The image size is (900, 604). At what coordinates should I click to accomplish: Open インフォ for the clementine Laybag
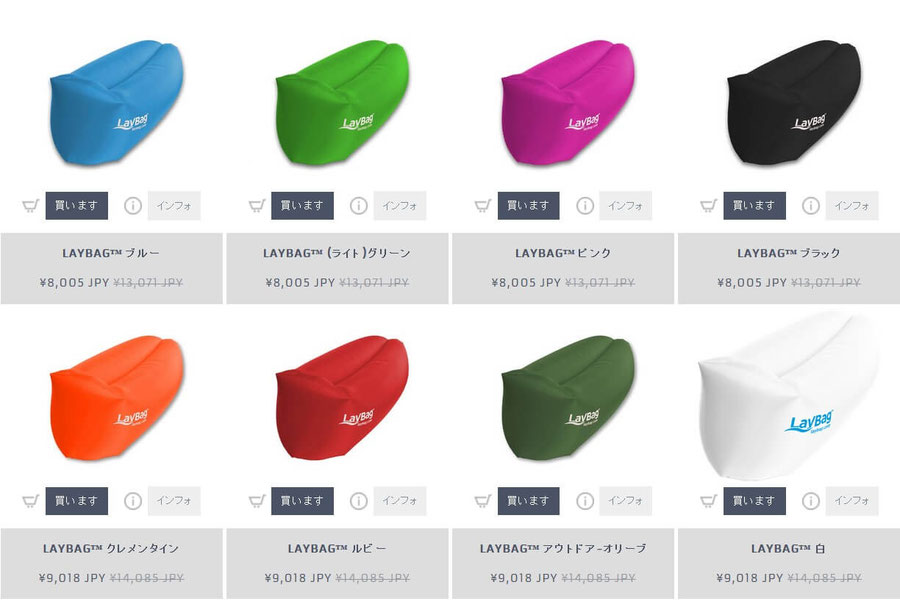click(174, 501)
